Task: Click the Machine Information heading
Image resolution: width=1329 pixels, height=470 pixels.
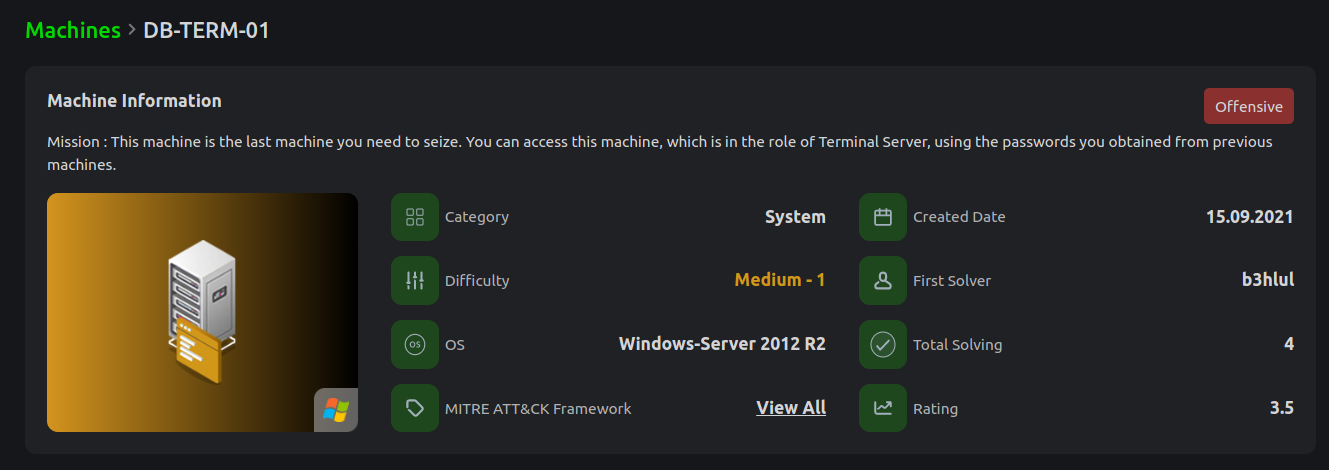Action: coord(134,101)
